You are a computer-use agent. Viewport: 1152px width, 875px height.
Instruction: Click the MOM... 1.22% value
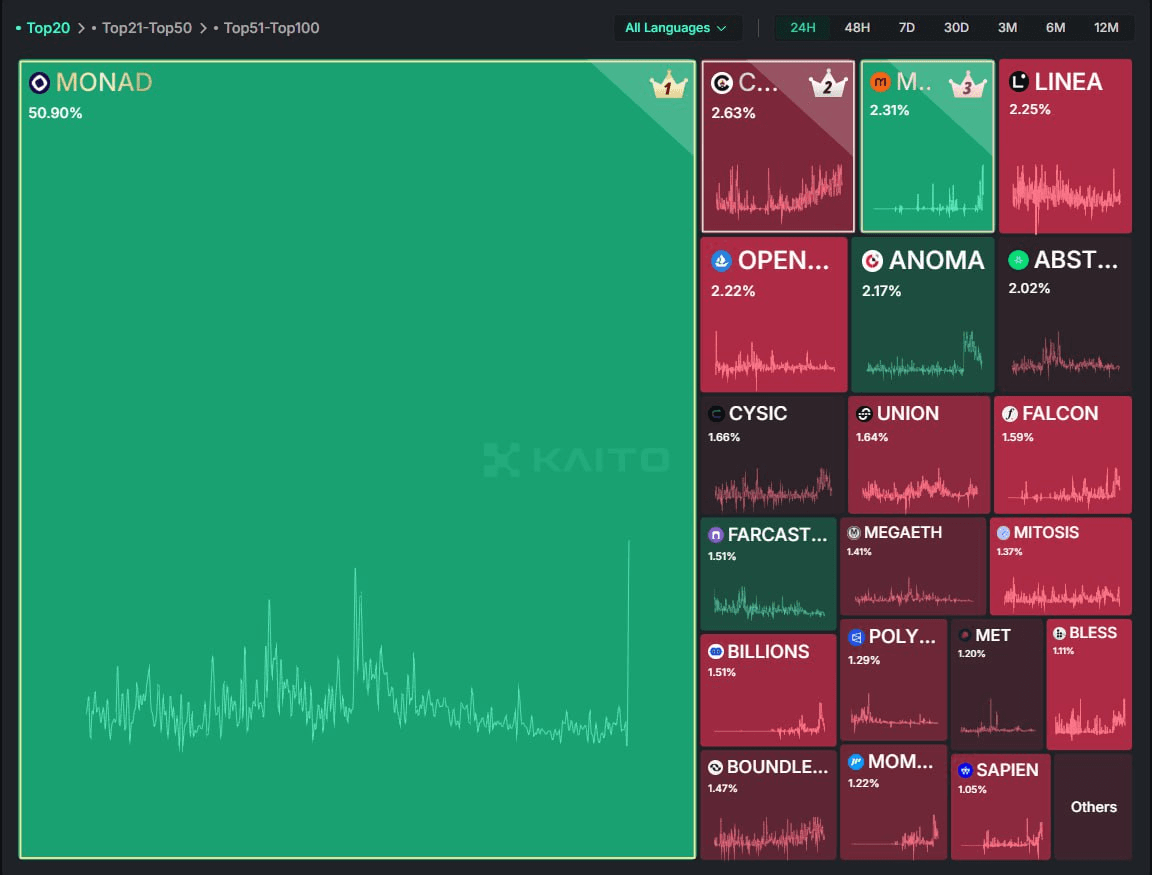pos(863,784)
